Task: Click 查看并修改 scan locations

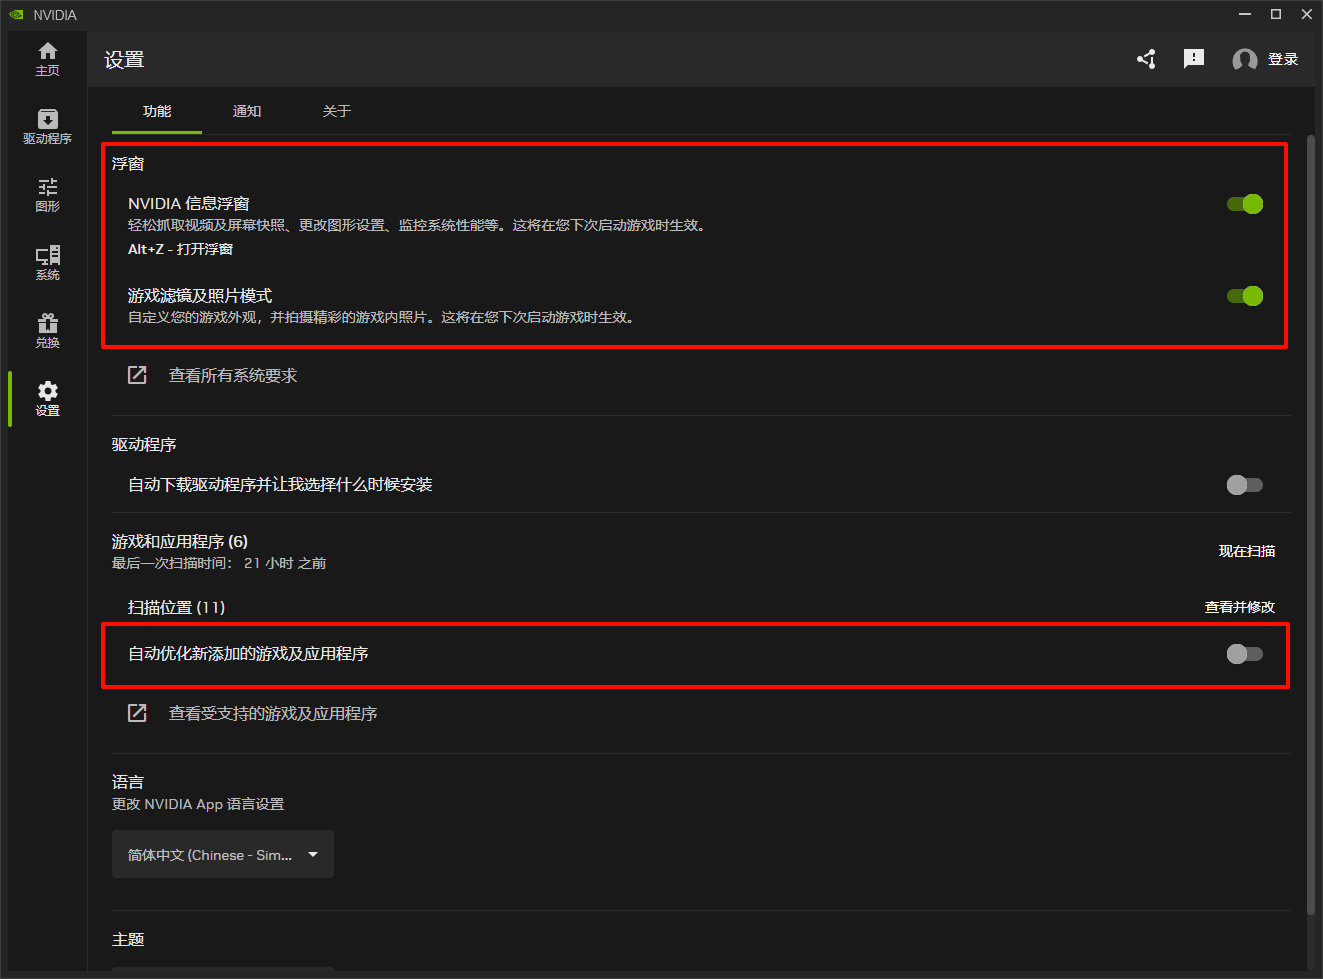Action: (x=1240, y=607)
